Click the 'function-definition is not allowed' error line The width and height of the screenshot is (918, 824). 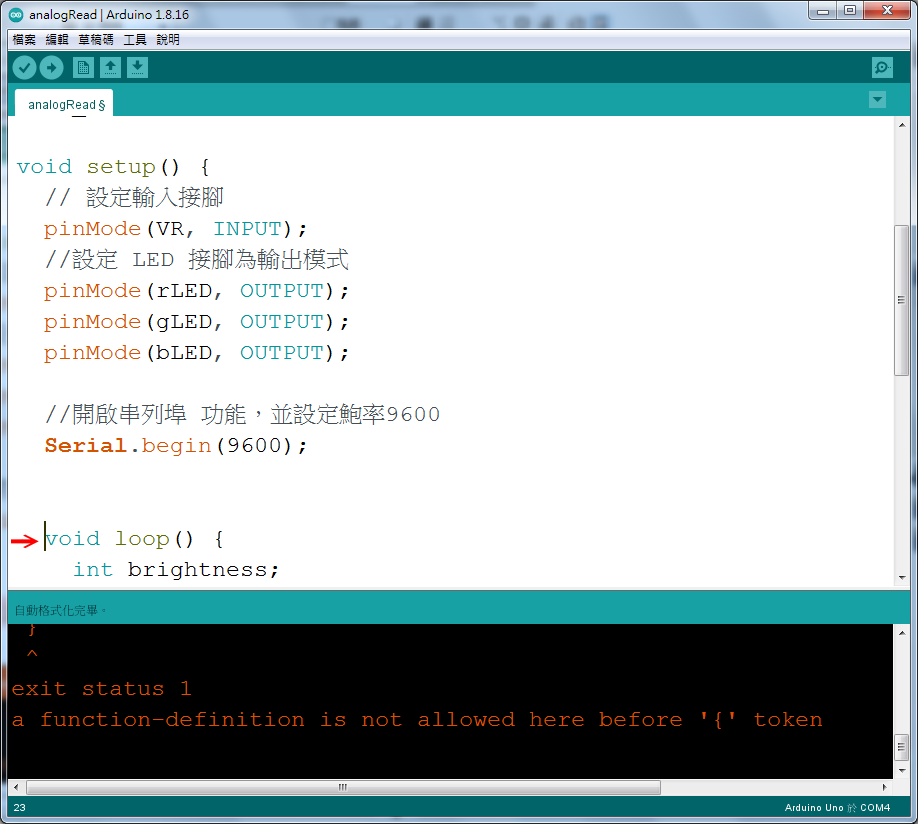coord(417,720)
